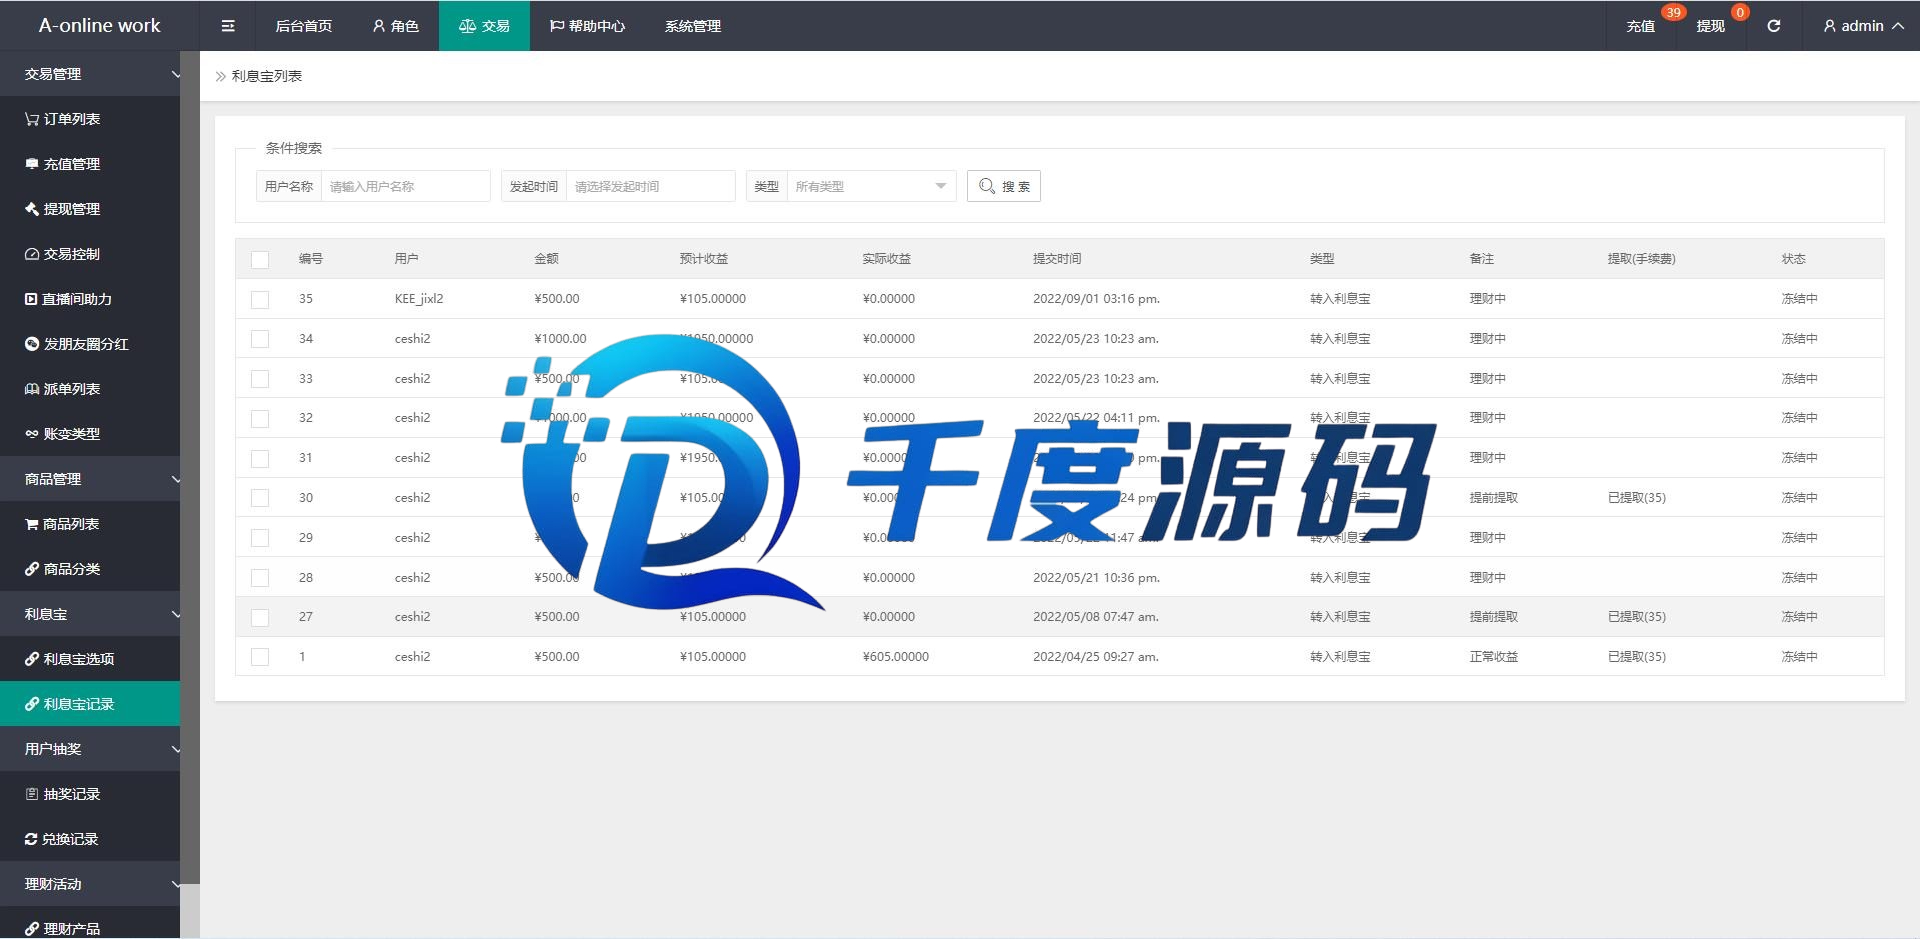Click 已提取(35) in row 27
This screenshot has width=1920, height=939.
(x=1637, y=617)
